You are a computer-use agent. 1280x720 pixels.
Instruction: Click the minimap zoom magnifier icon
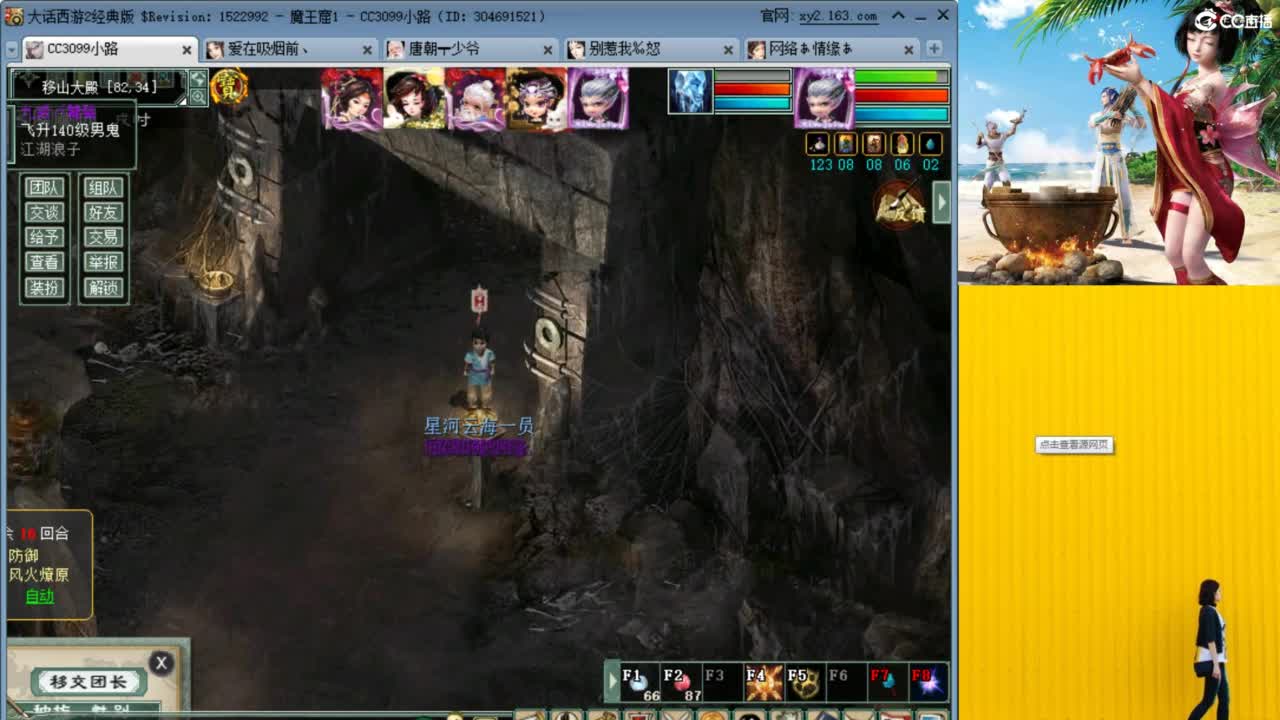(x=198, y=96)
